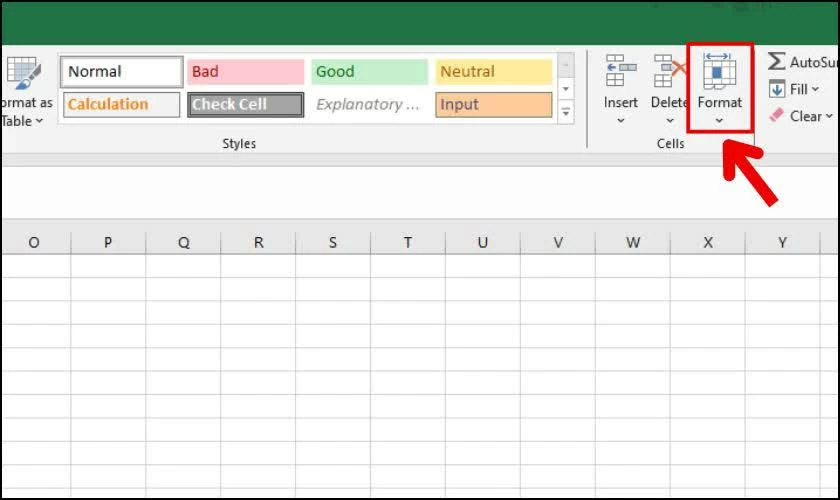Click the AutoSum sigma icon
The height and width of the screenshot is (500, 840).
point(776,62)
